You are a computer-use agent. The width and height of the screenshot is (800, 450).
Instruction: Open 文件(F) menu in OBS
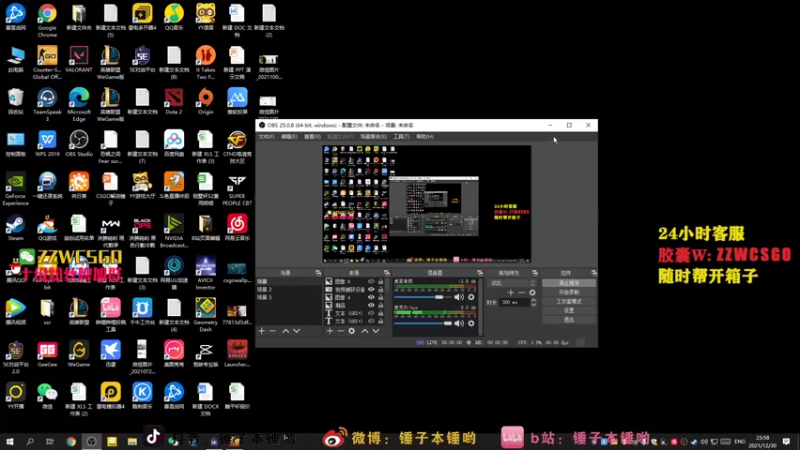266,137
